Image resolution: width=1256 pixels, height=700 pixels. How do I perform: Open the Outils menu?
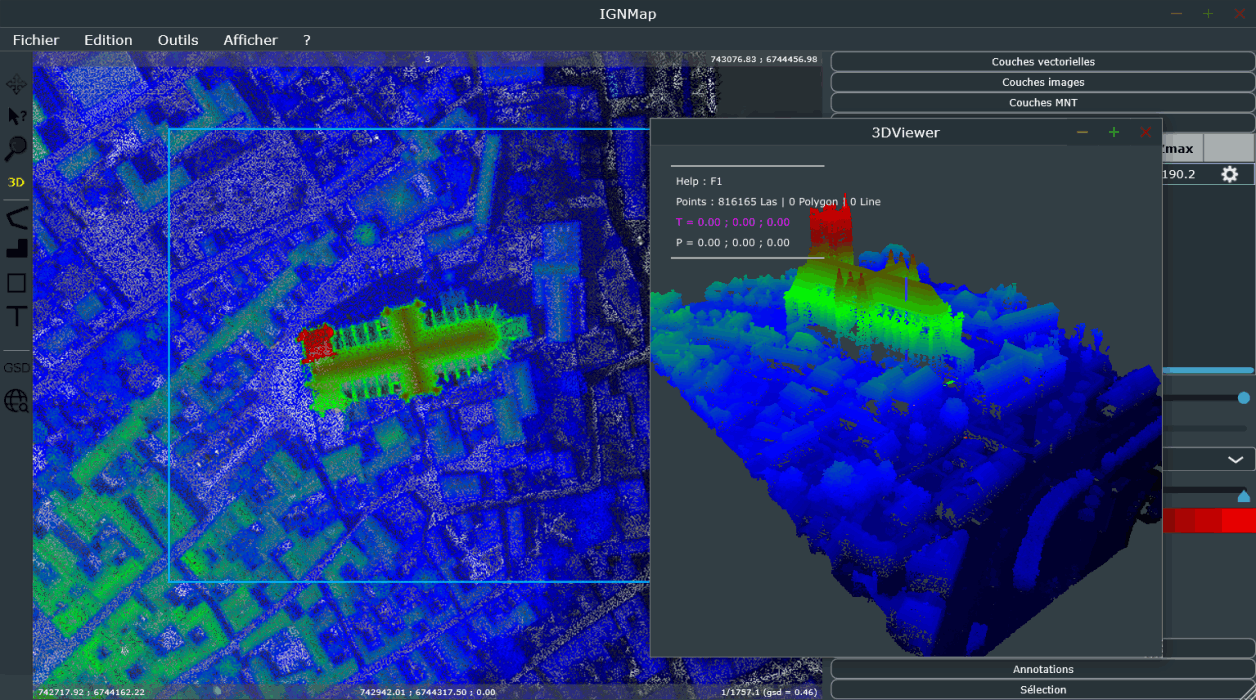(x=178, y=40)
